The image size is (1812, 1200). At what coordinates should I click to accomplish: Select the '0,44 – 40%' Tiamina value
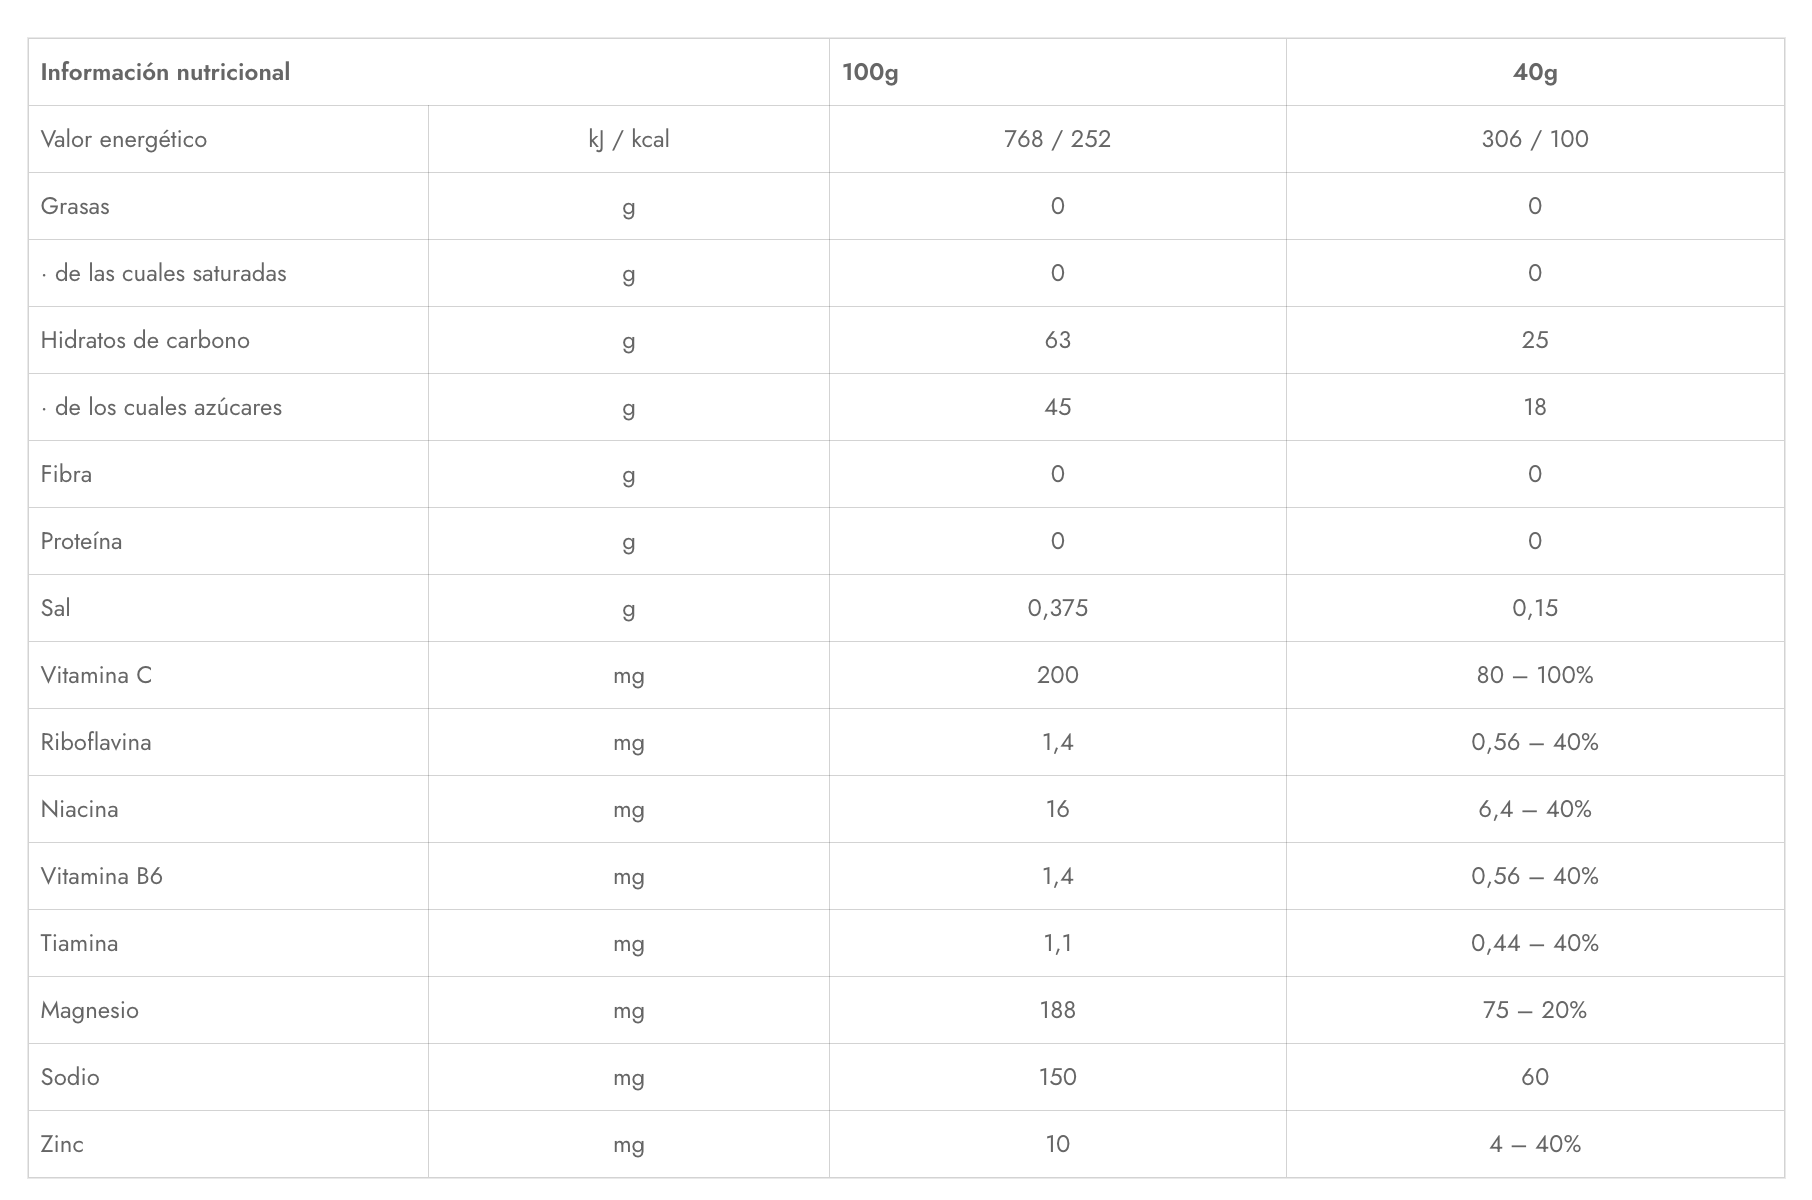pos(1535,943)
